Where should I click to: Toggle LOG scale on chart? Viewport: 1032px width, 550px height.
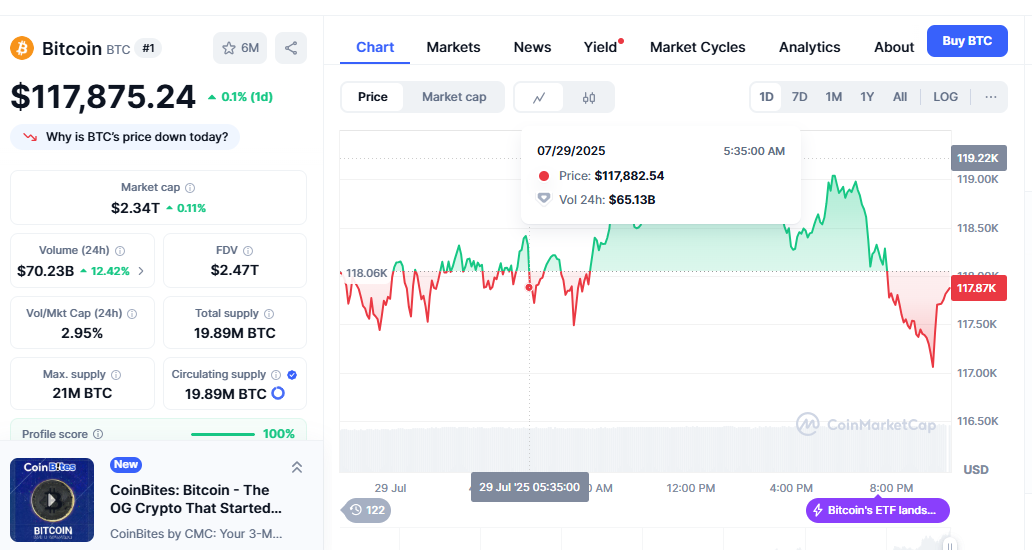[946, 97]
